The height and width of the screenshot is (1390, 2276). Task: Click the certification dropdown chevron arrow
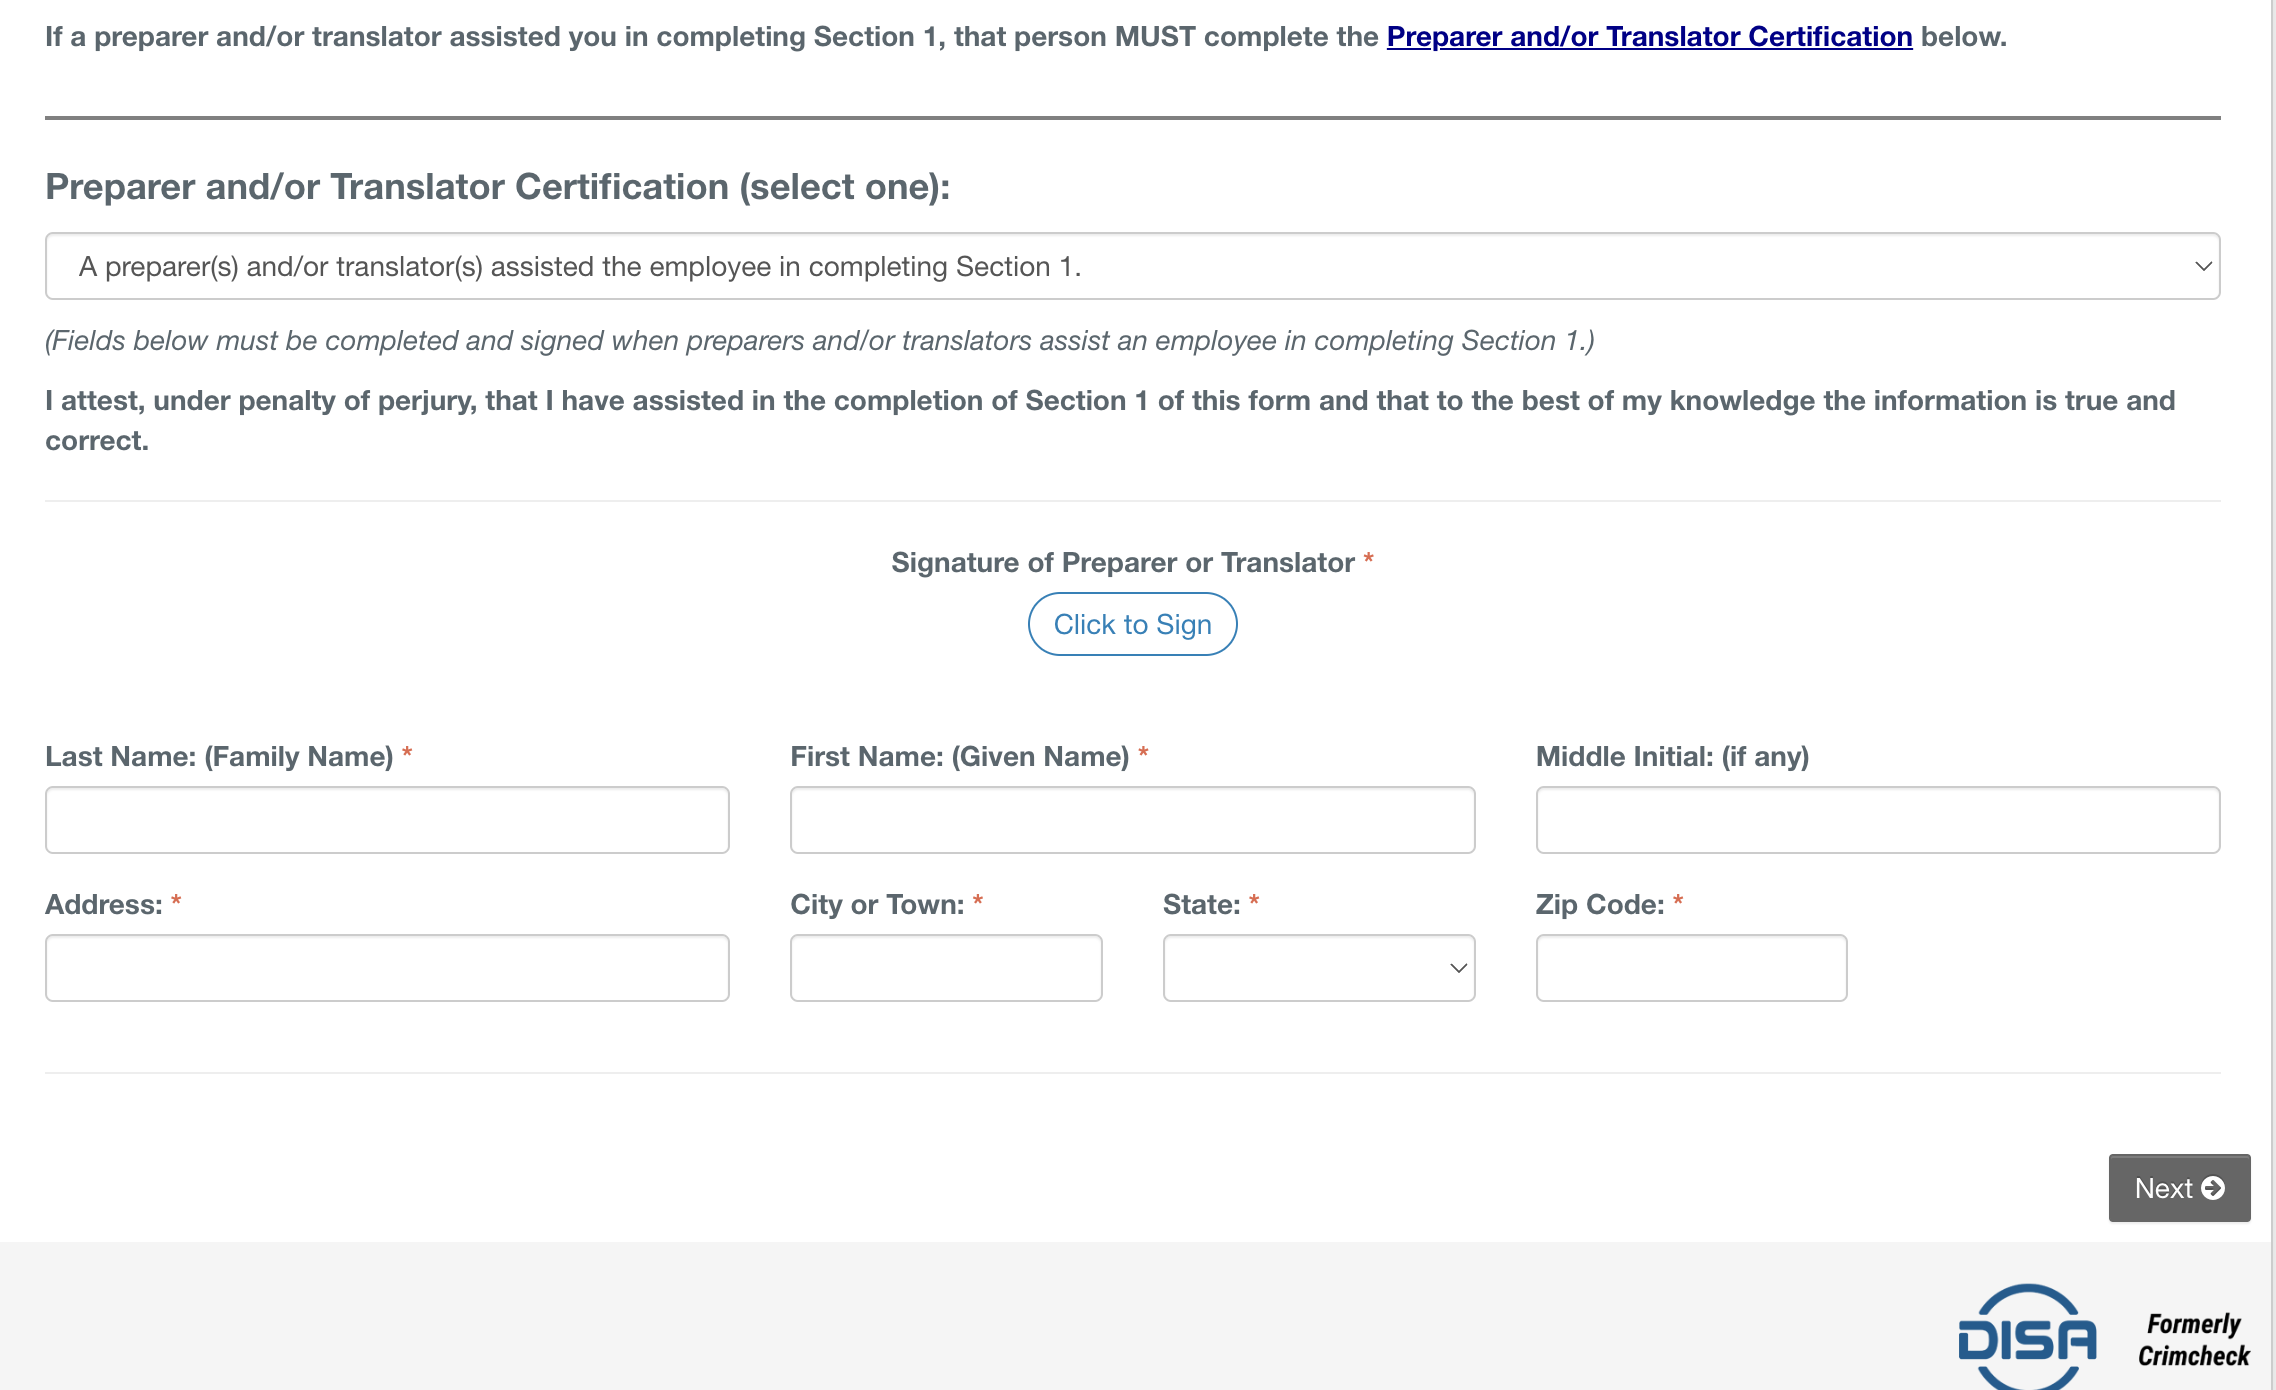[2202, 266]
